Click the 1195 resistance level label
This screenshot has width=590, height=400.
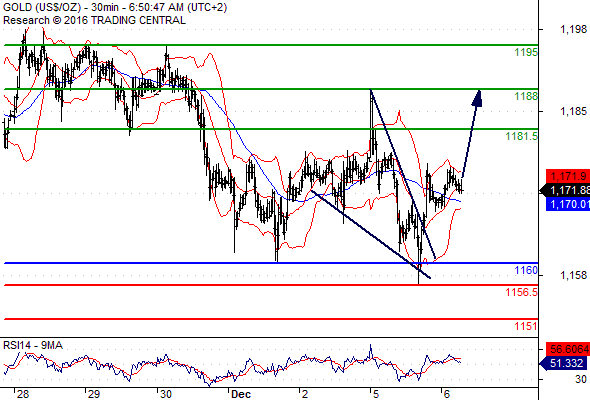pyautogui.click(x=526, y=52)
